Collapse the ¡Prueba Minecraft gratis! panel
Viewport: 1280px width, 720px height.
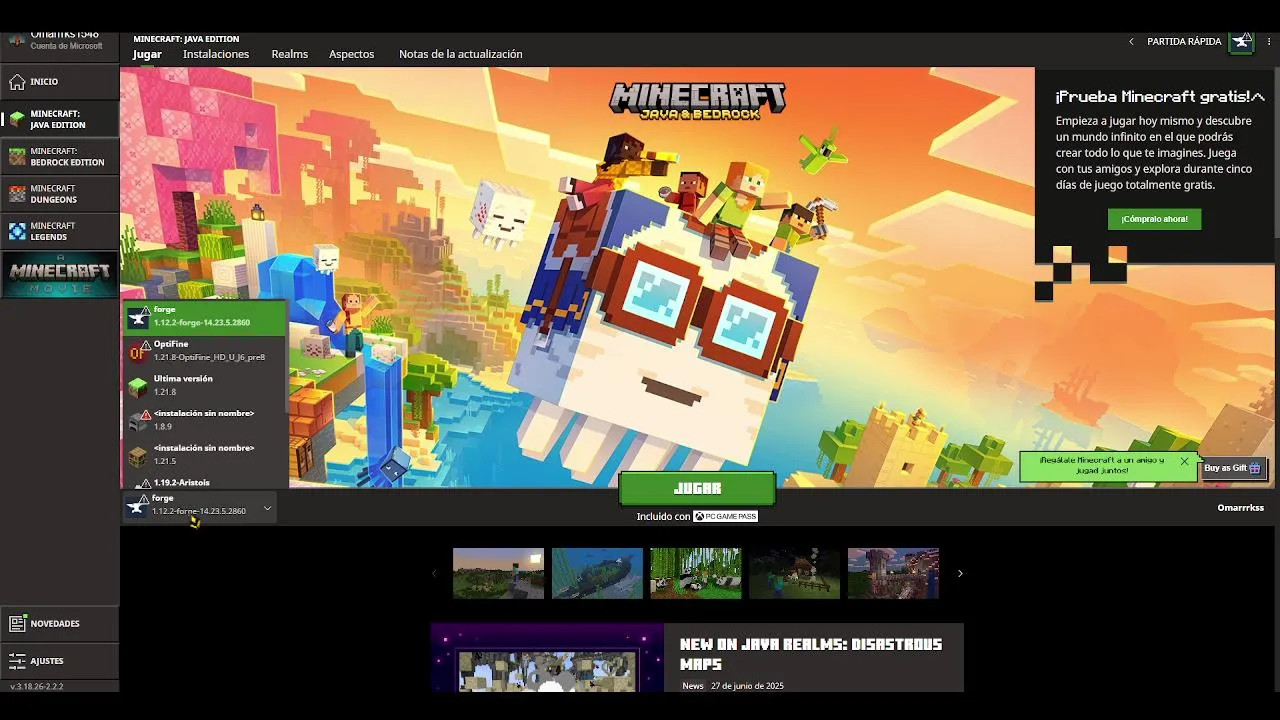click(x=1258, y=97)
